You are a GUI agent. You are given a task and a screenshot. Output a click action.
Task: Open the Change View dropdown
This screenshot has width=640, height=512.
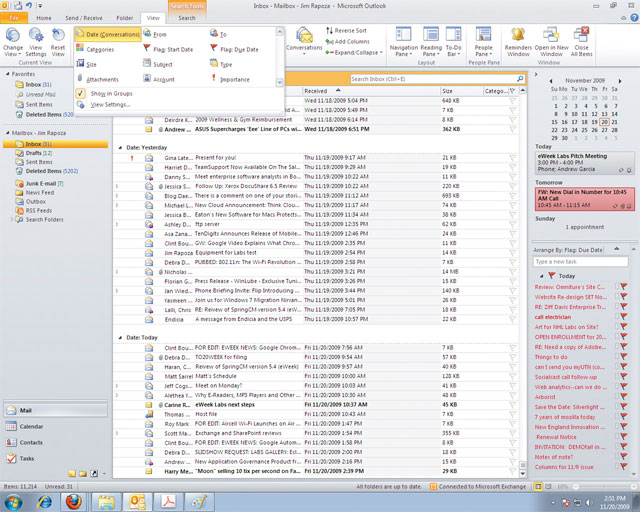13,42
